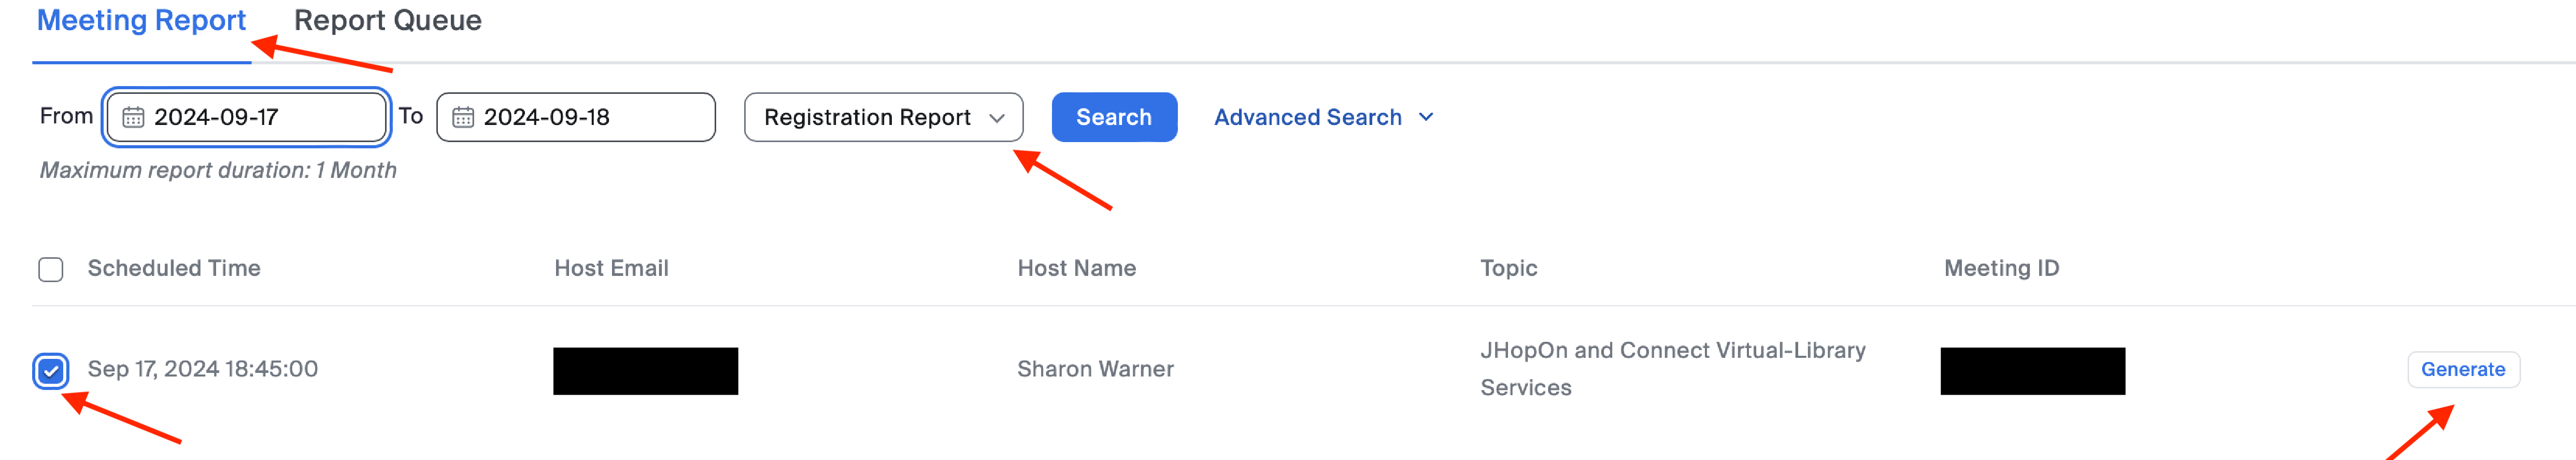This screenshot has height=460, width=2576.
Task: Click the Meeting ID column header
Action: tap(2001, 268)
